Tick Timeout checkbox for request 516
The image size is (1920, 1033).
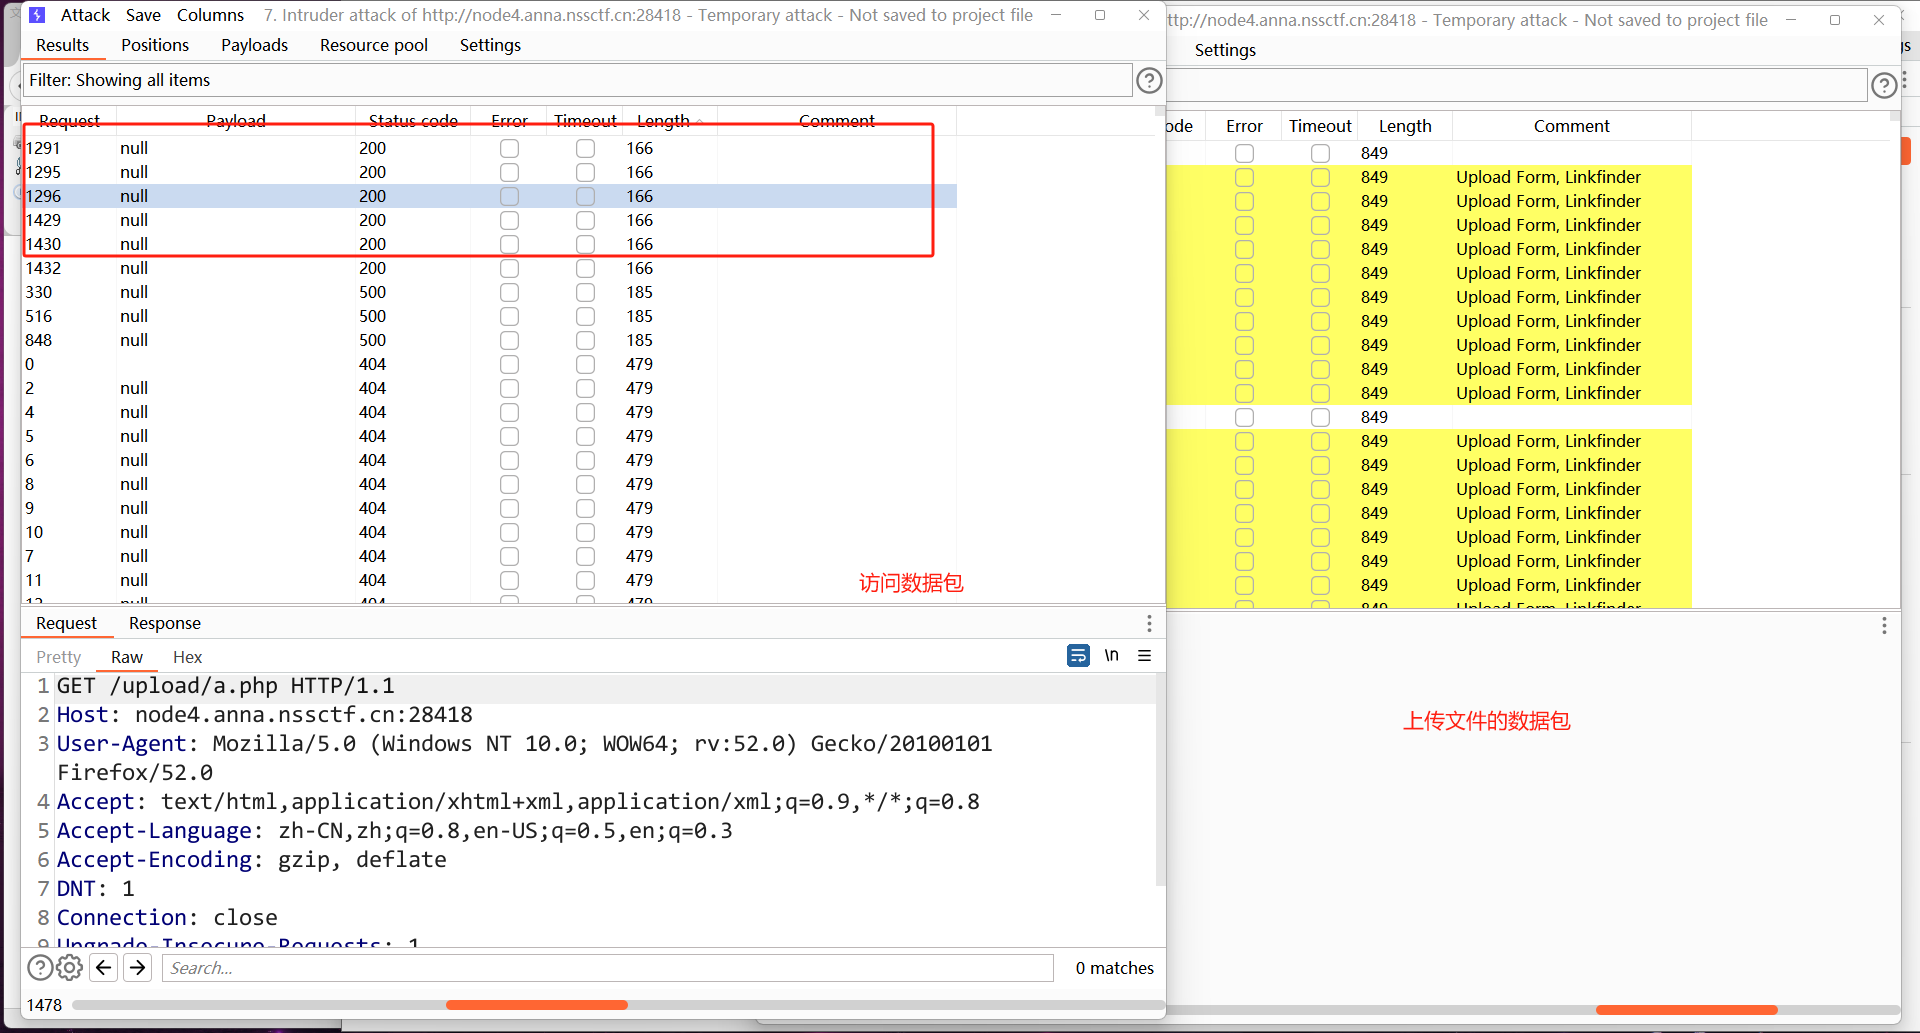point(586,316)
